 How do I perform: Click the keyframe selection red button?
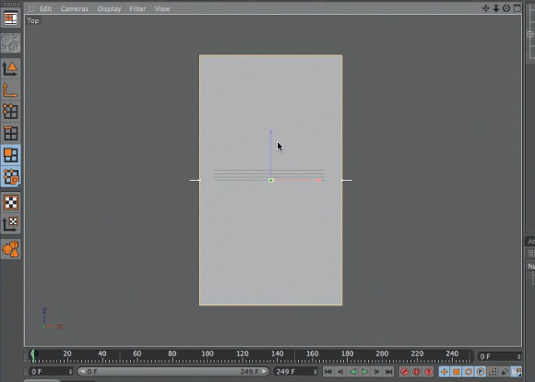[x=429, y=371]
